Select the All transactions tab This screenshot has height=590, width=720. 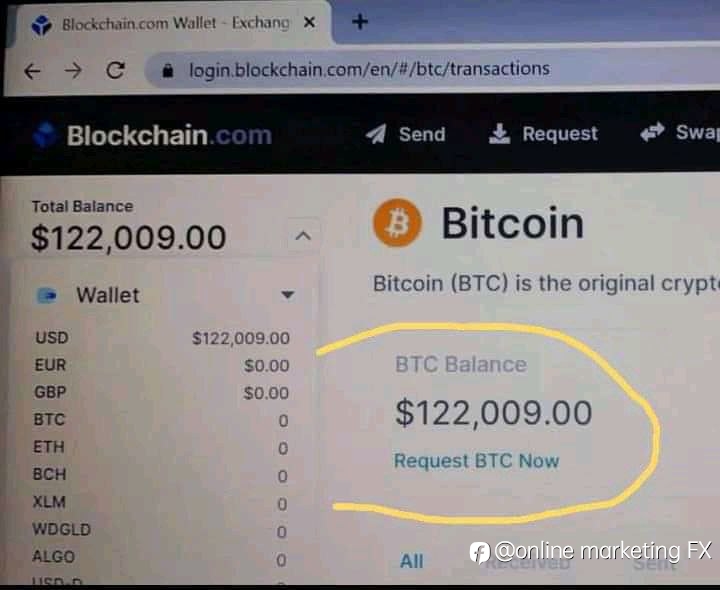(411, 561)
